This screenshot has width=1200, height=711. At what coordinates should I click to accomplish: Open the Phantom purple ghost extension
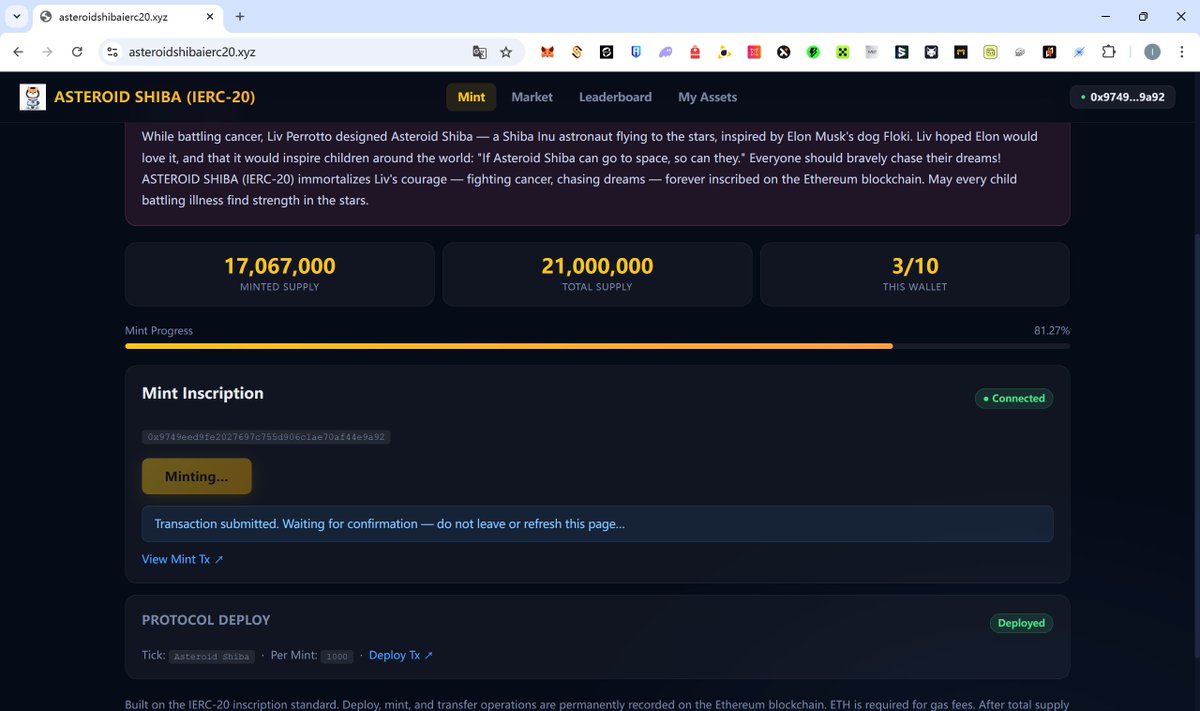(x=665, y=52)
